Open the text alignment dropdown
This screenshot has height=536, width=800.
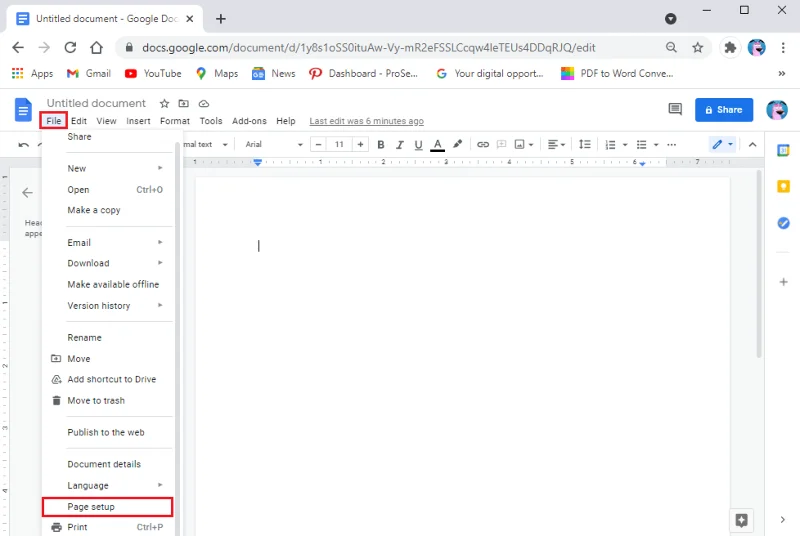(556, 145)
